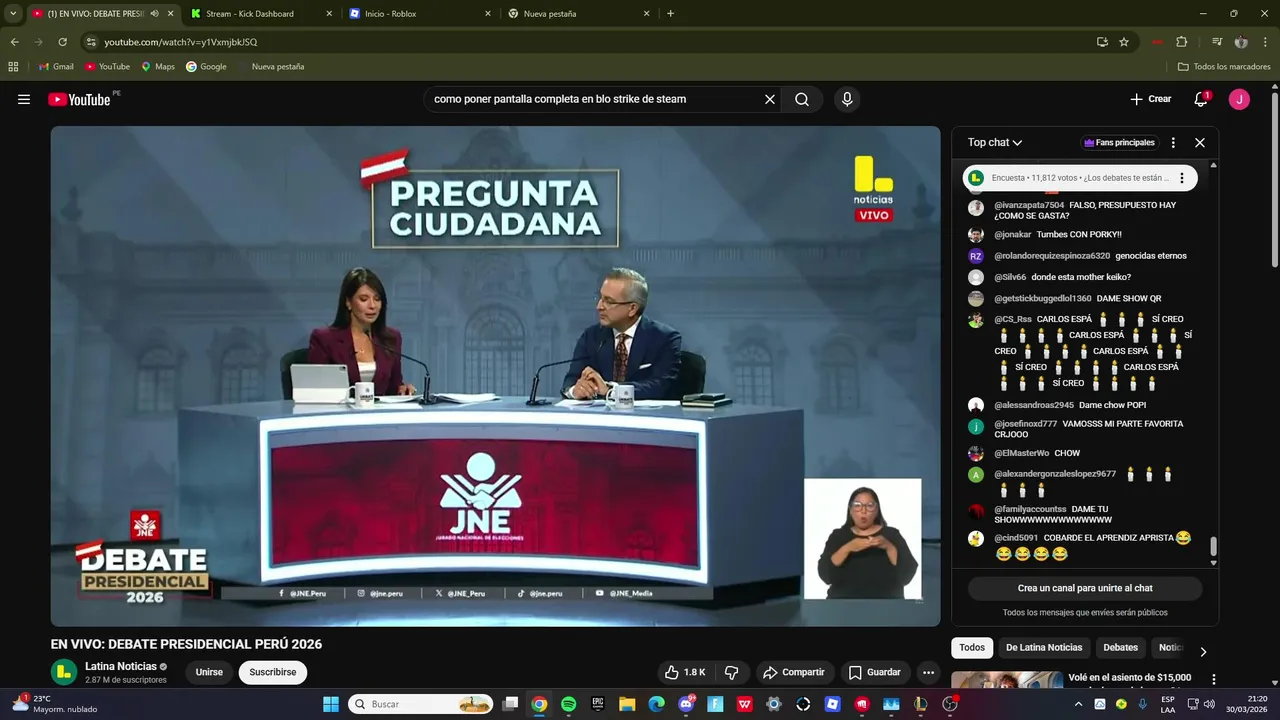
Task: Open the apps grid in bookmarks bar
Action: (x=13, y=67)
